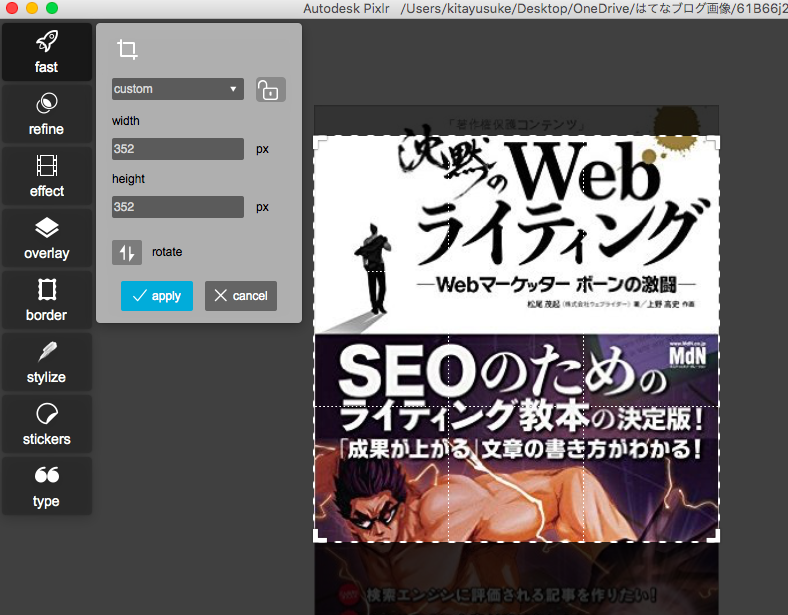Click the width input field
Image resolution: width=788 pixels, height=615 pixels.
[177, 149]
